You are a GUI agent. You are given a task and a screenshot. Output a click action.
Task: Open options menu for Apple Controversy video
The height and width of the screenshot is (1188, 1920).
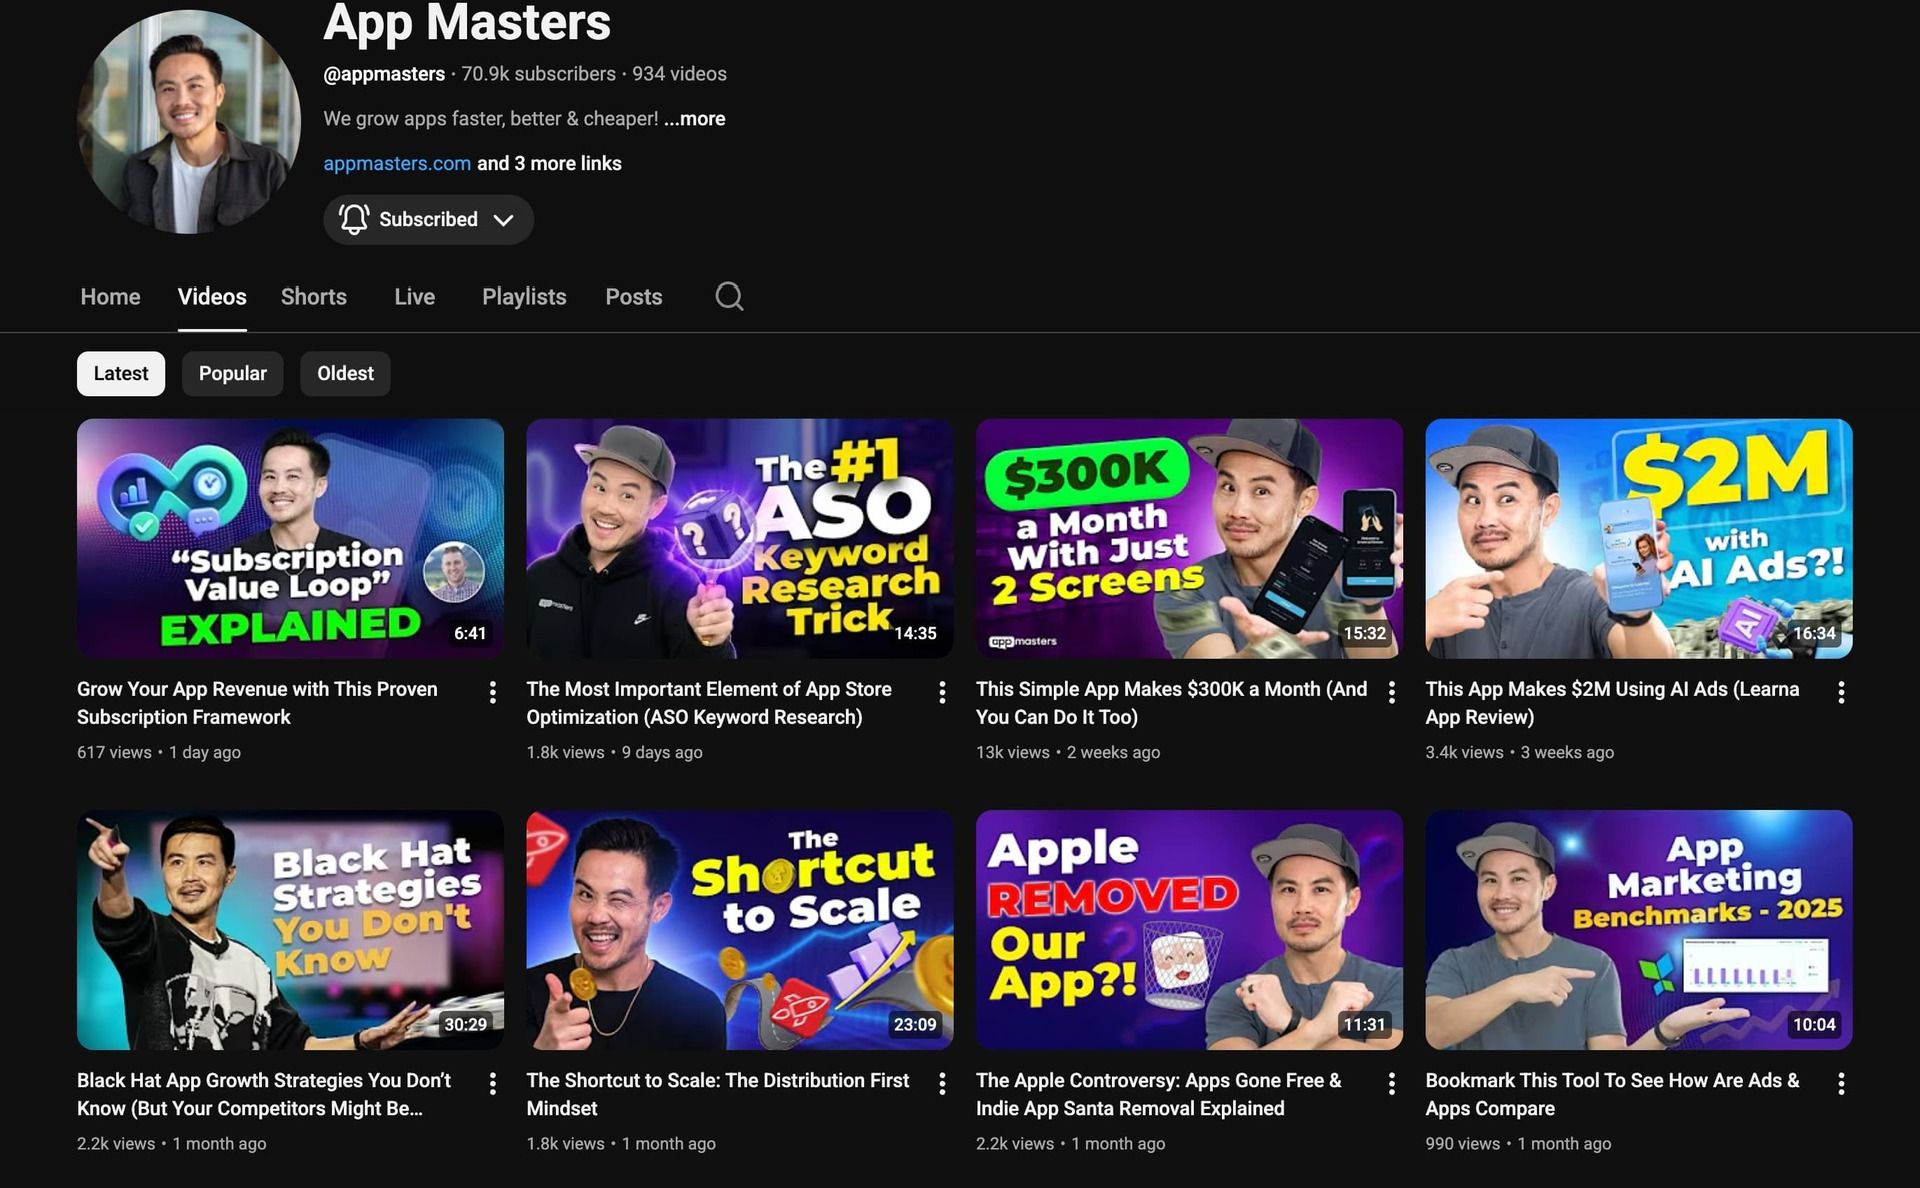(1391, 1083)
